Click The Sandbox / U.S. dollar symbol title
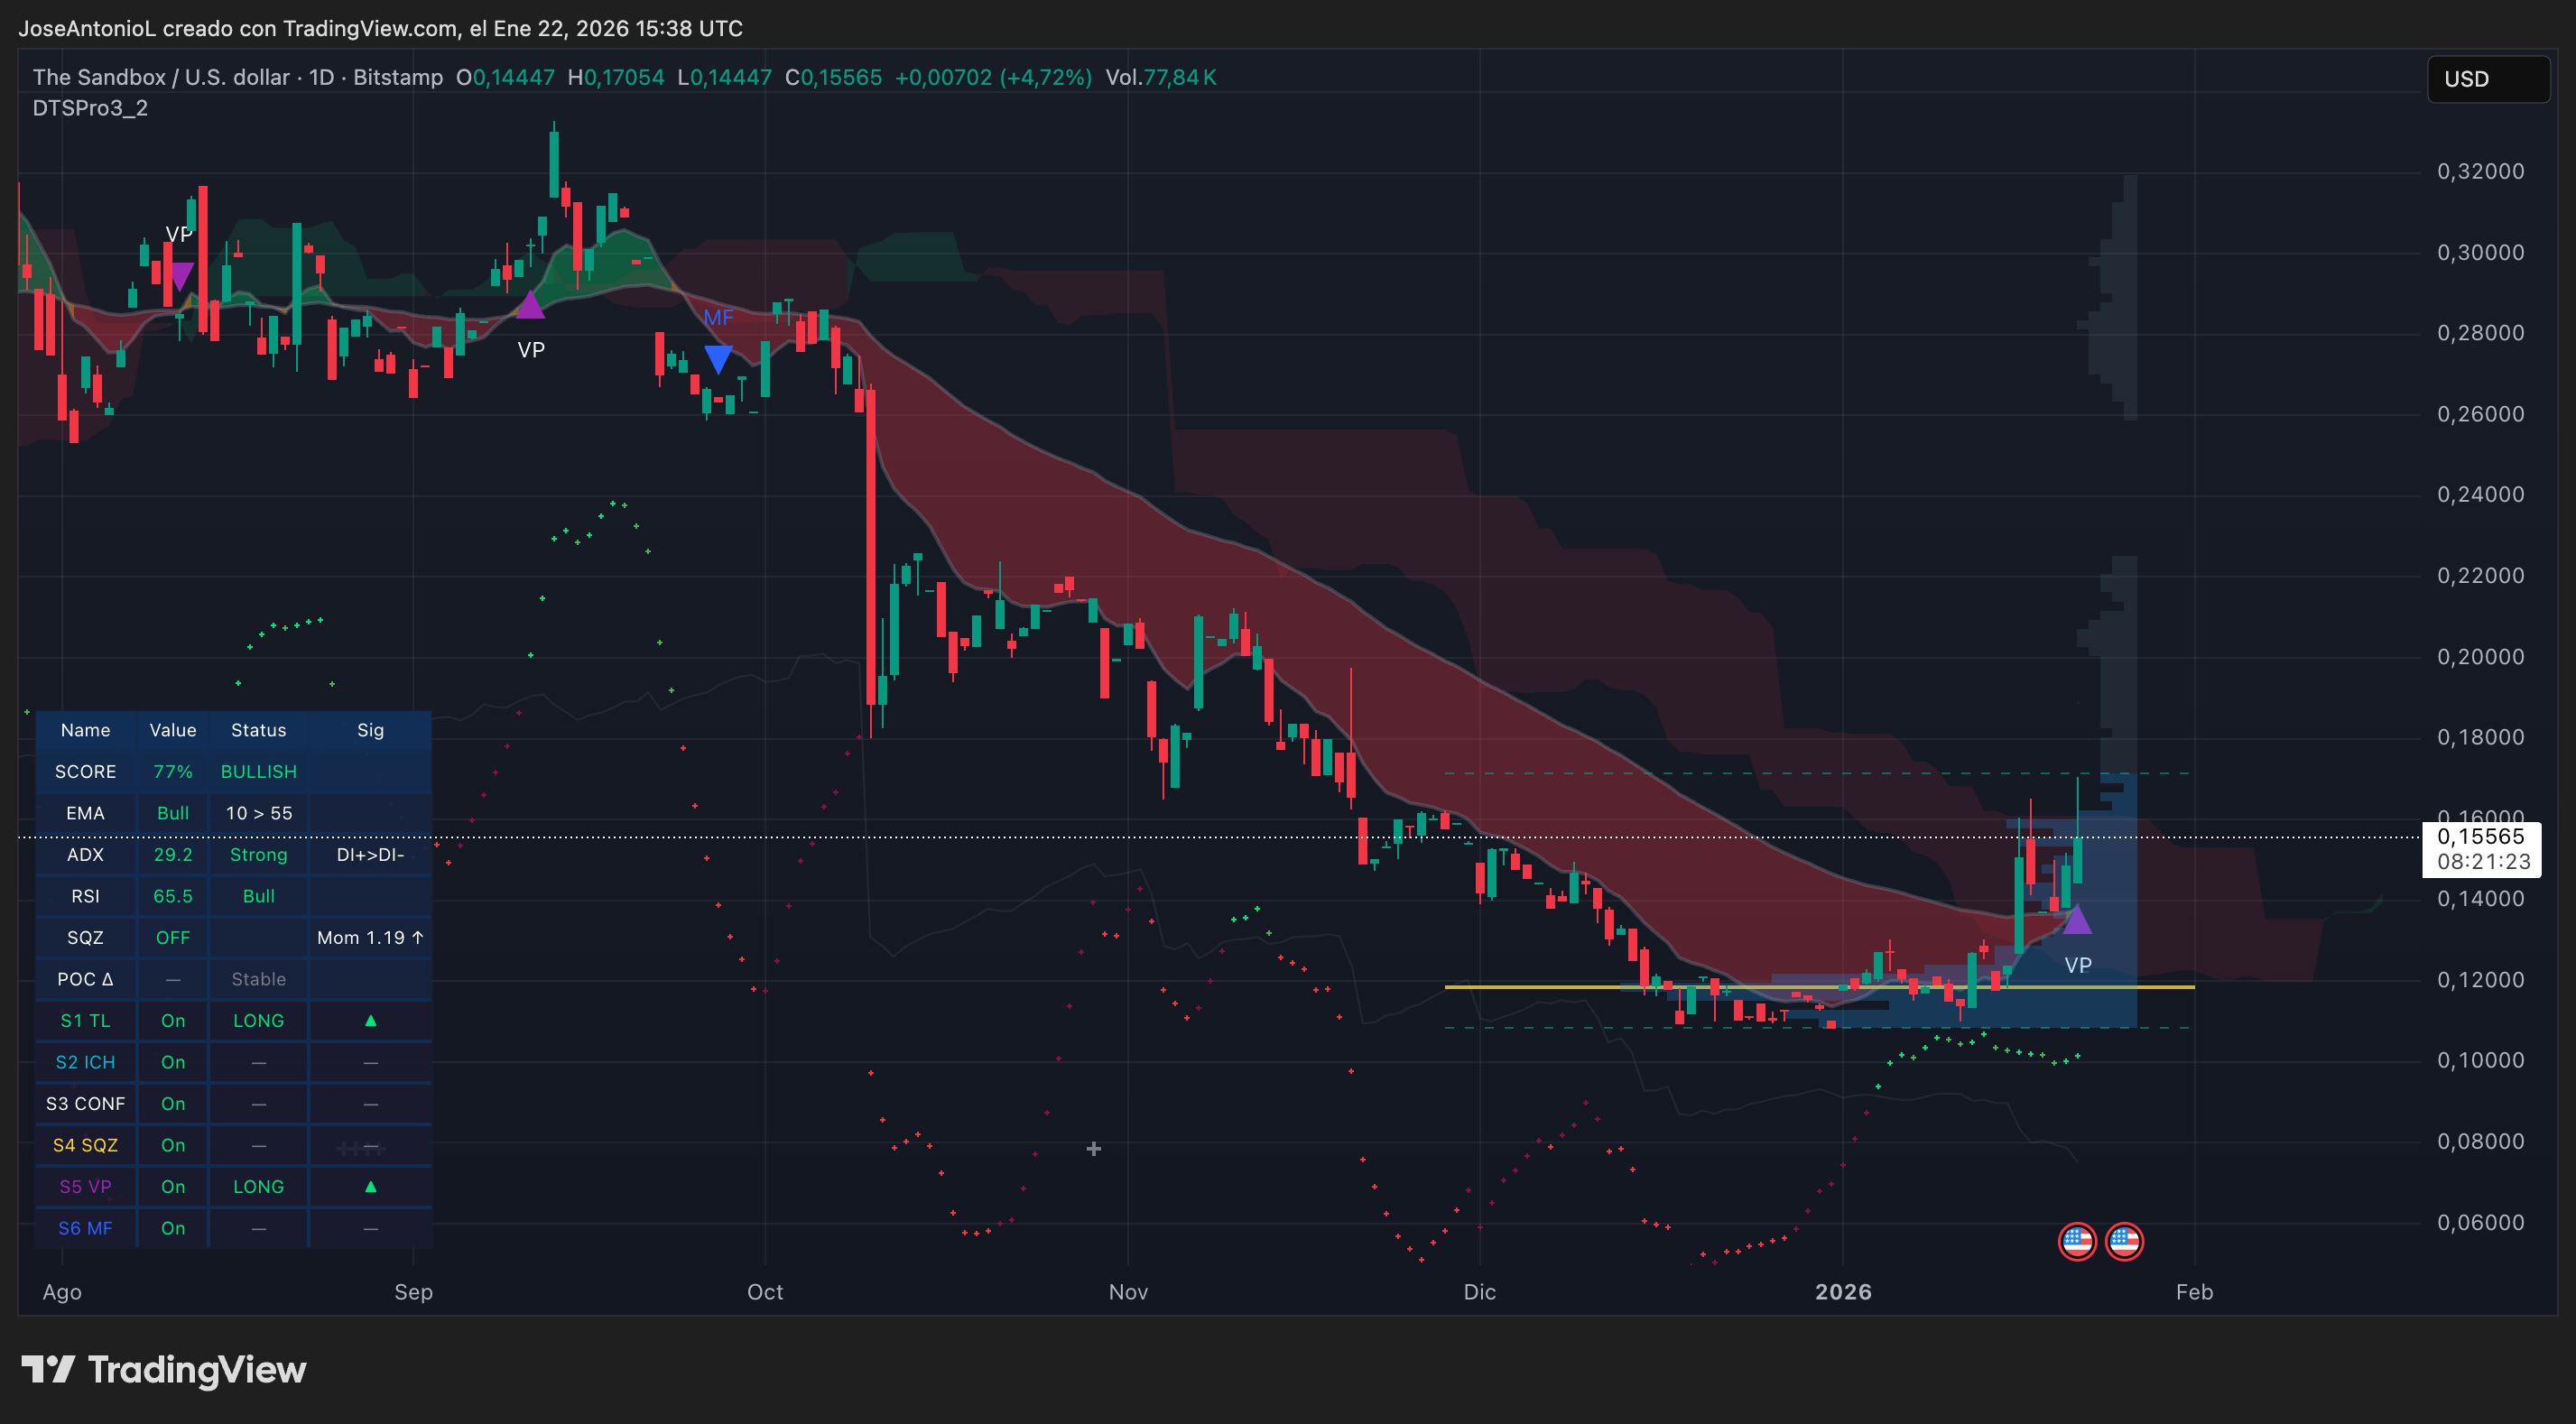 tap(160, 77)
